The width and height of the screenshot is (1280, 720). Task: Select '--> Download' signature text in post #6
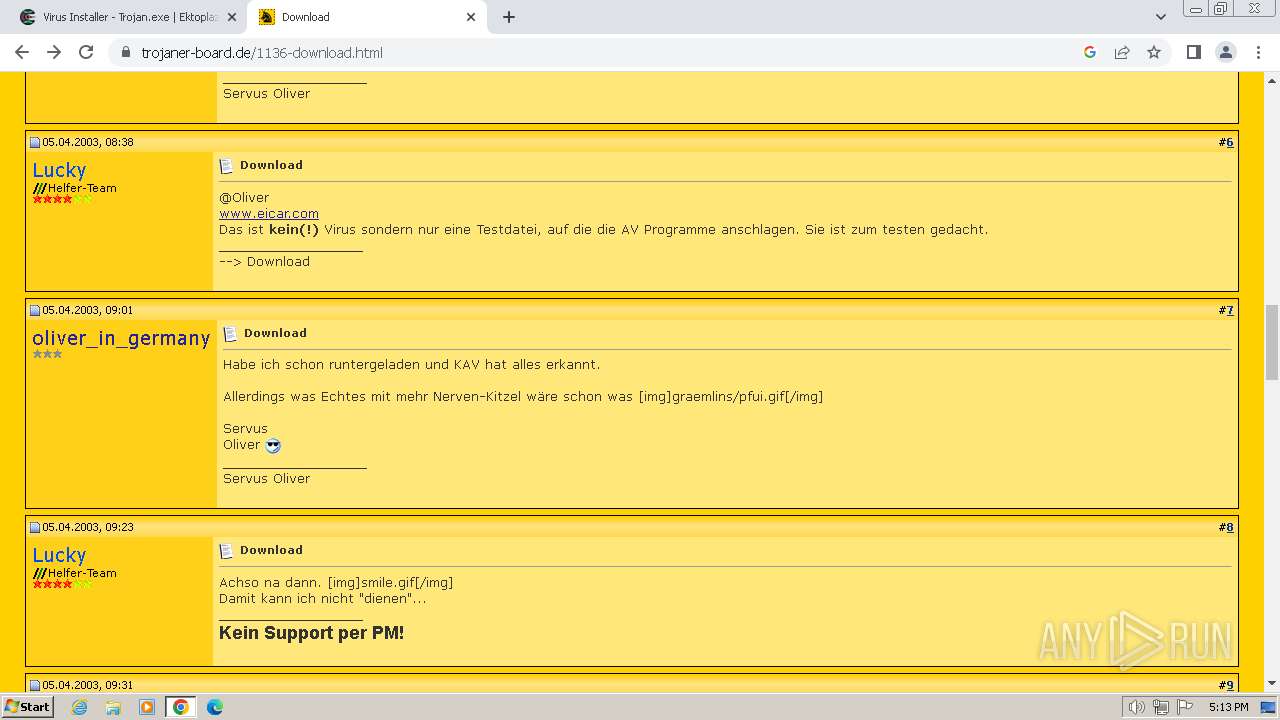click(x=264, y=261)
